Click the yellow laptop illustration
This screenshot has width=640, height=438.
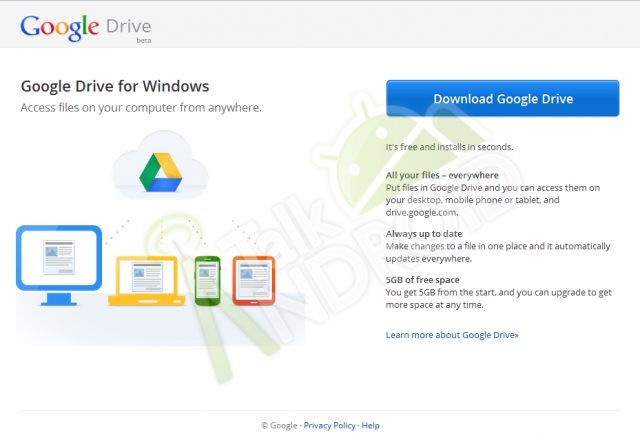[147, 281]
